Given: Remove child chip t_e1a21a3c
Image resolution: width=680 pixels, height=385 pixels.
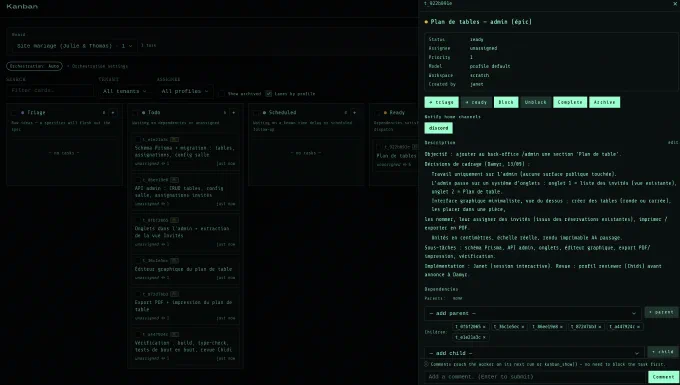Looking at the screenshot, I should click(x=484, y=337).
